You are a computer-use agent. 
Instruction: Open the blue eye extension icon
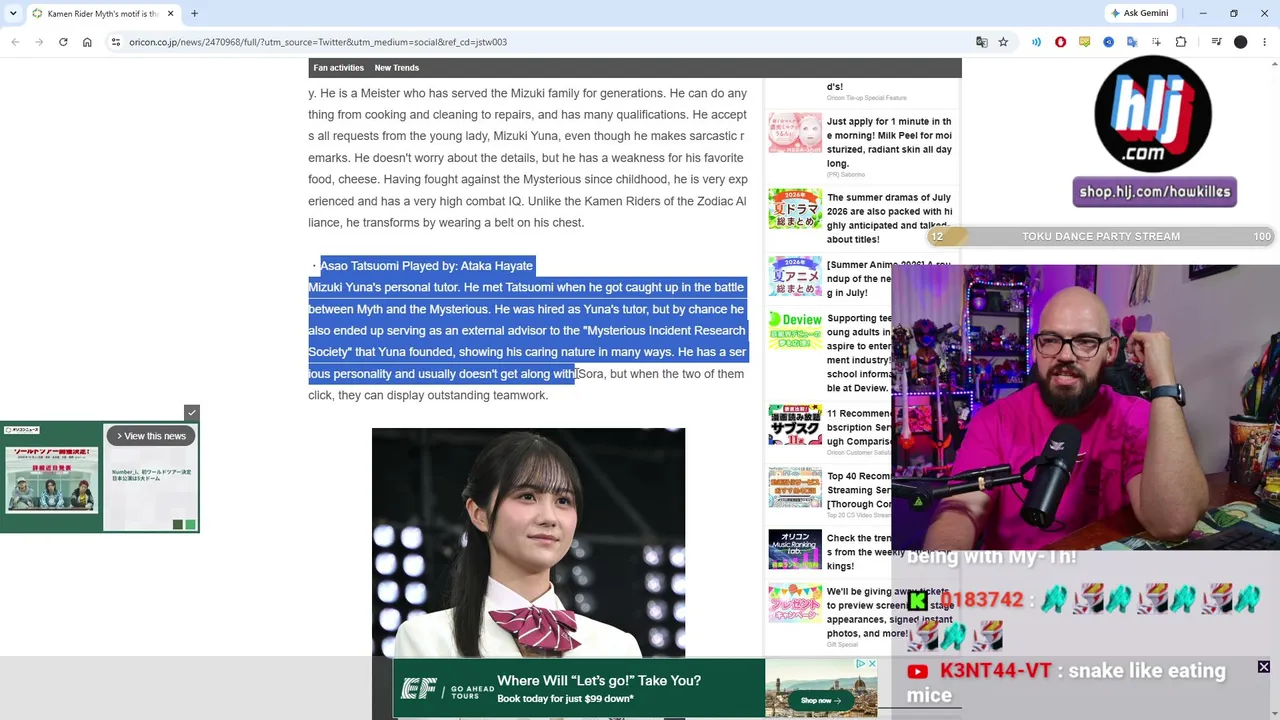tap(1108, 42)
